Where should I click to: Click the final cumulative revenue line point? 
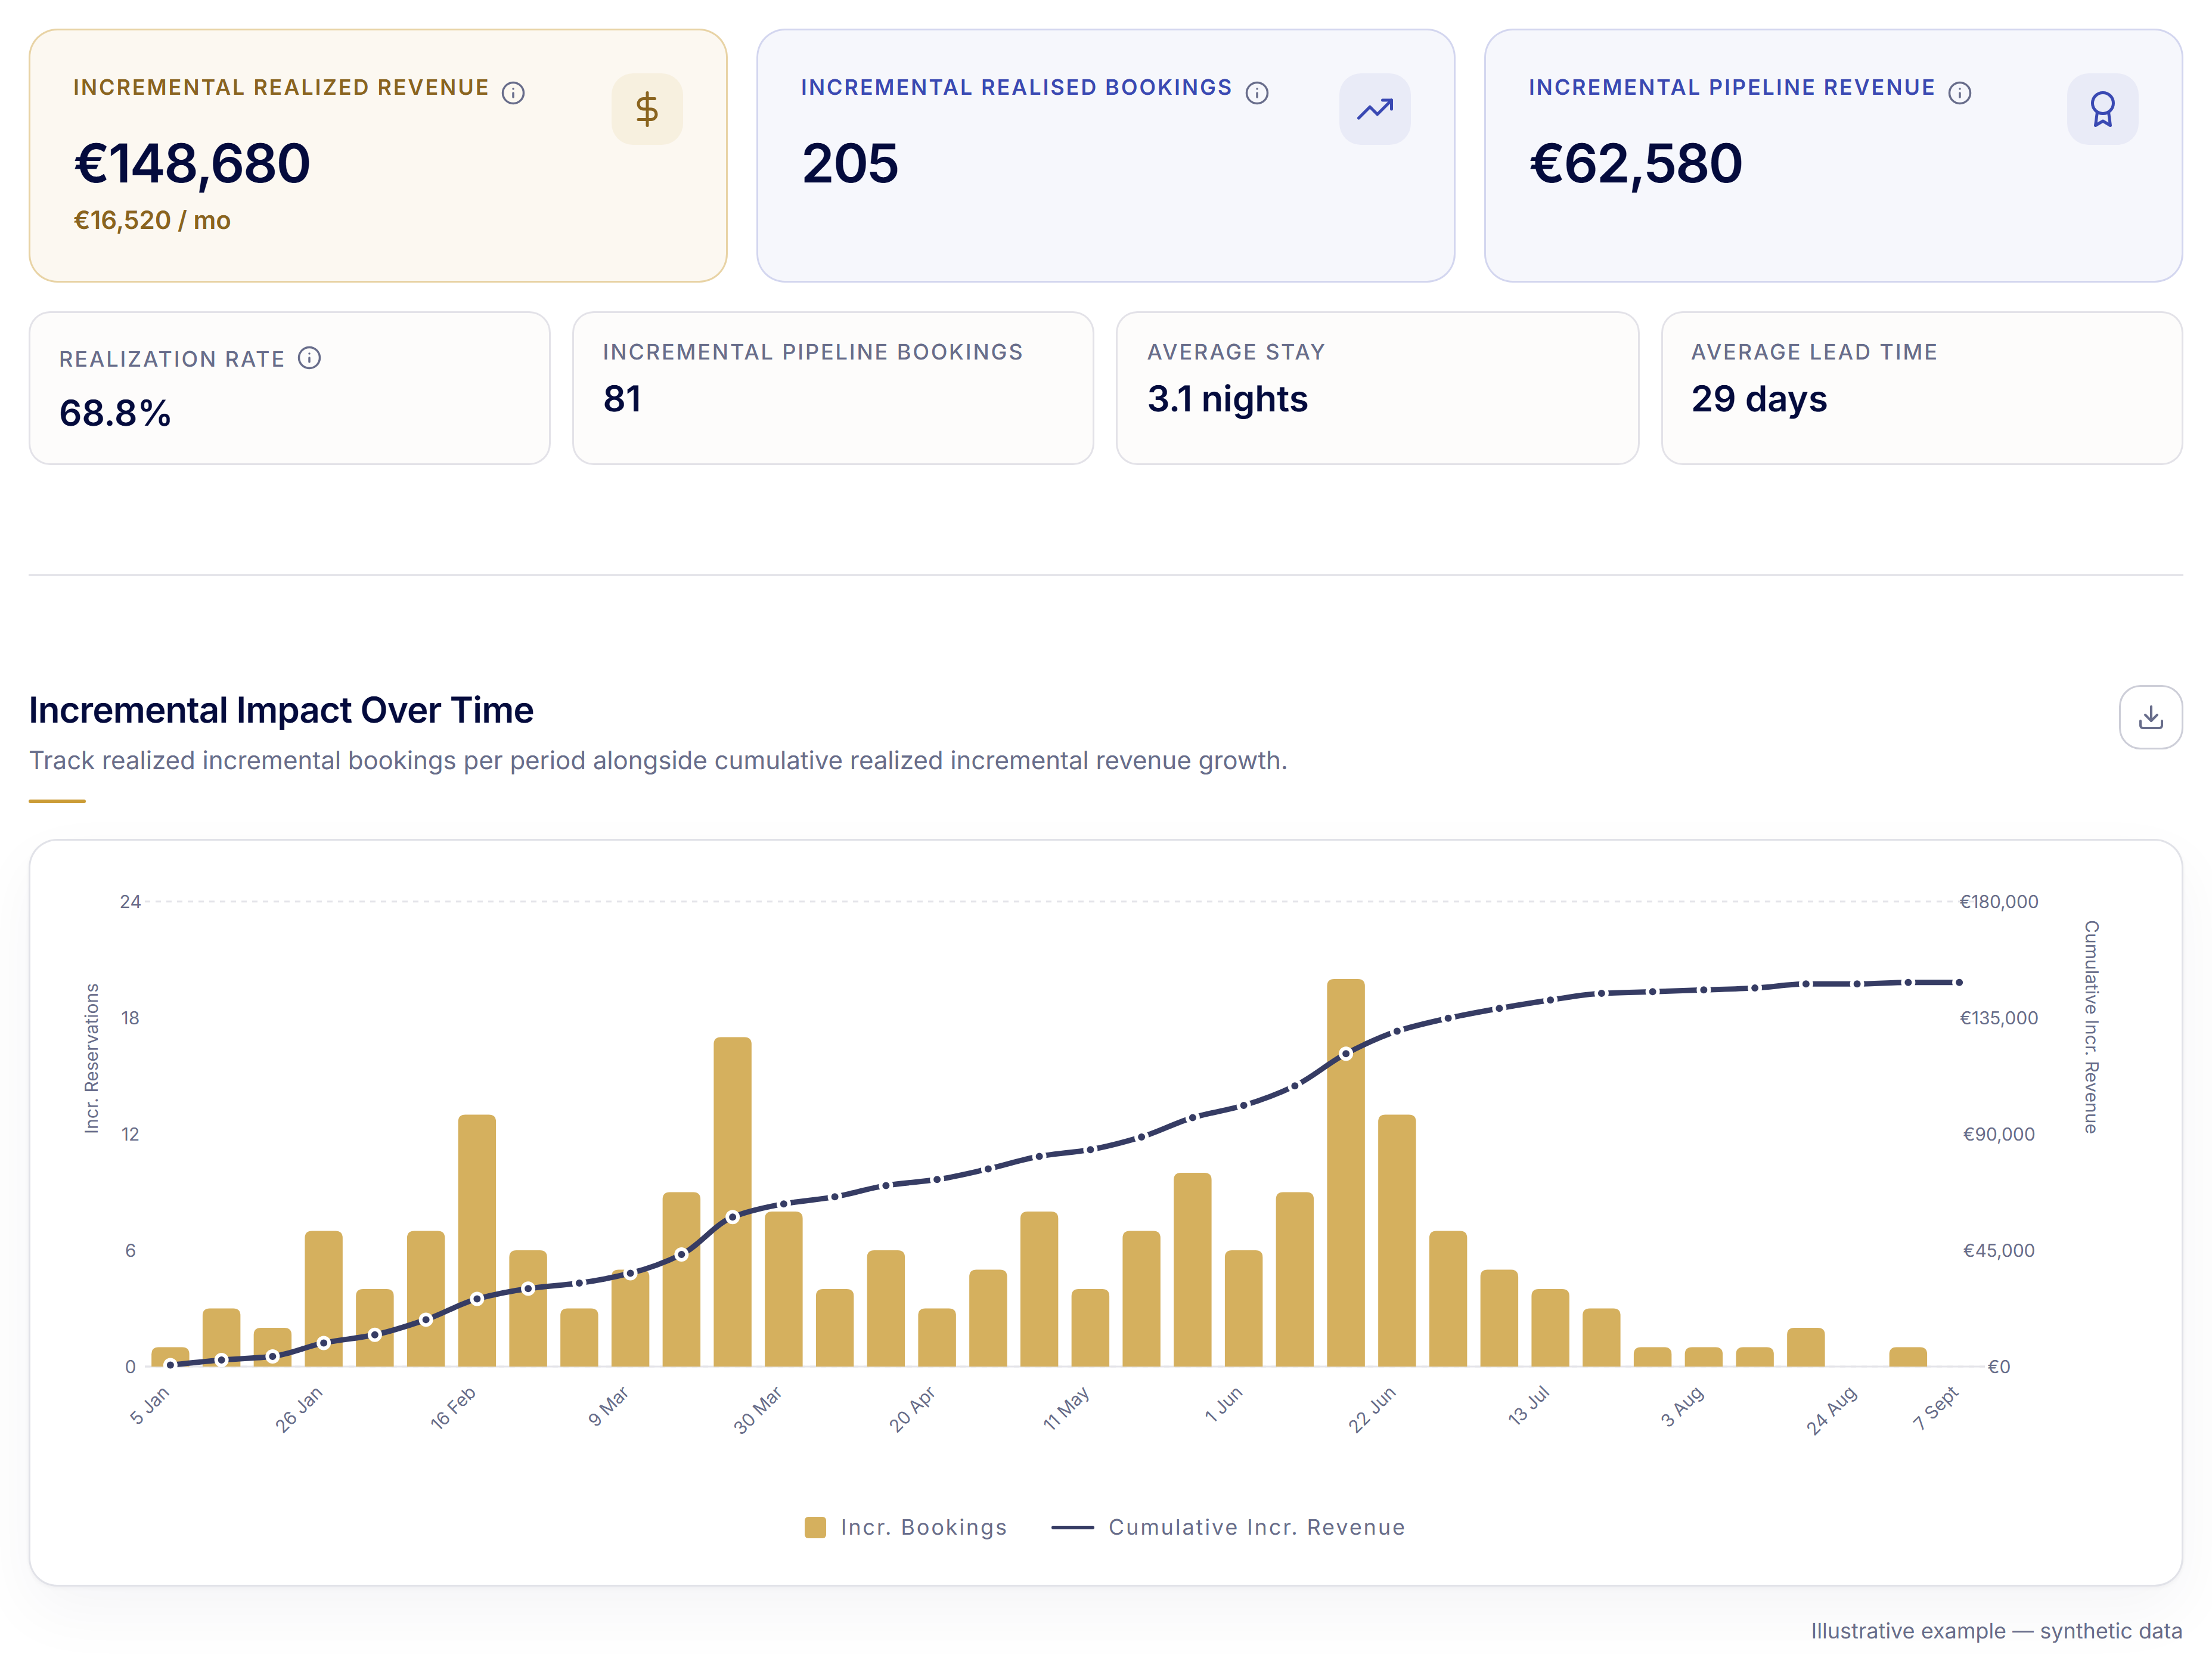pos(1959,982)
